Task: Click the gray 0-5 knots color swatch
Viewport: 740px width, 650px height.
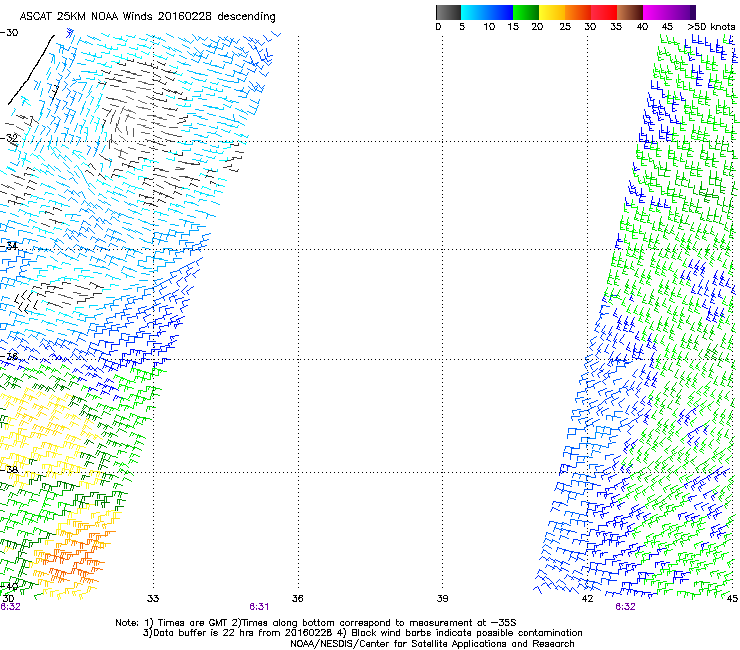Action: [448, 12]
